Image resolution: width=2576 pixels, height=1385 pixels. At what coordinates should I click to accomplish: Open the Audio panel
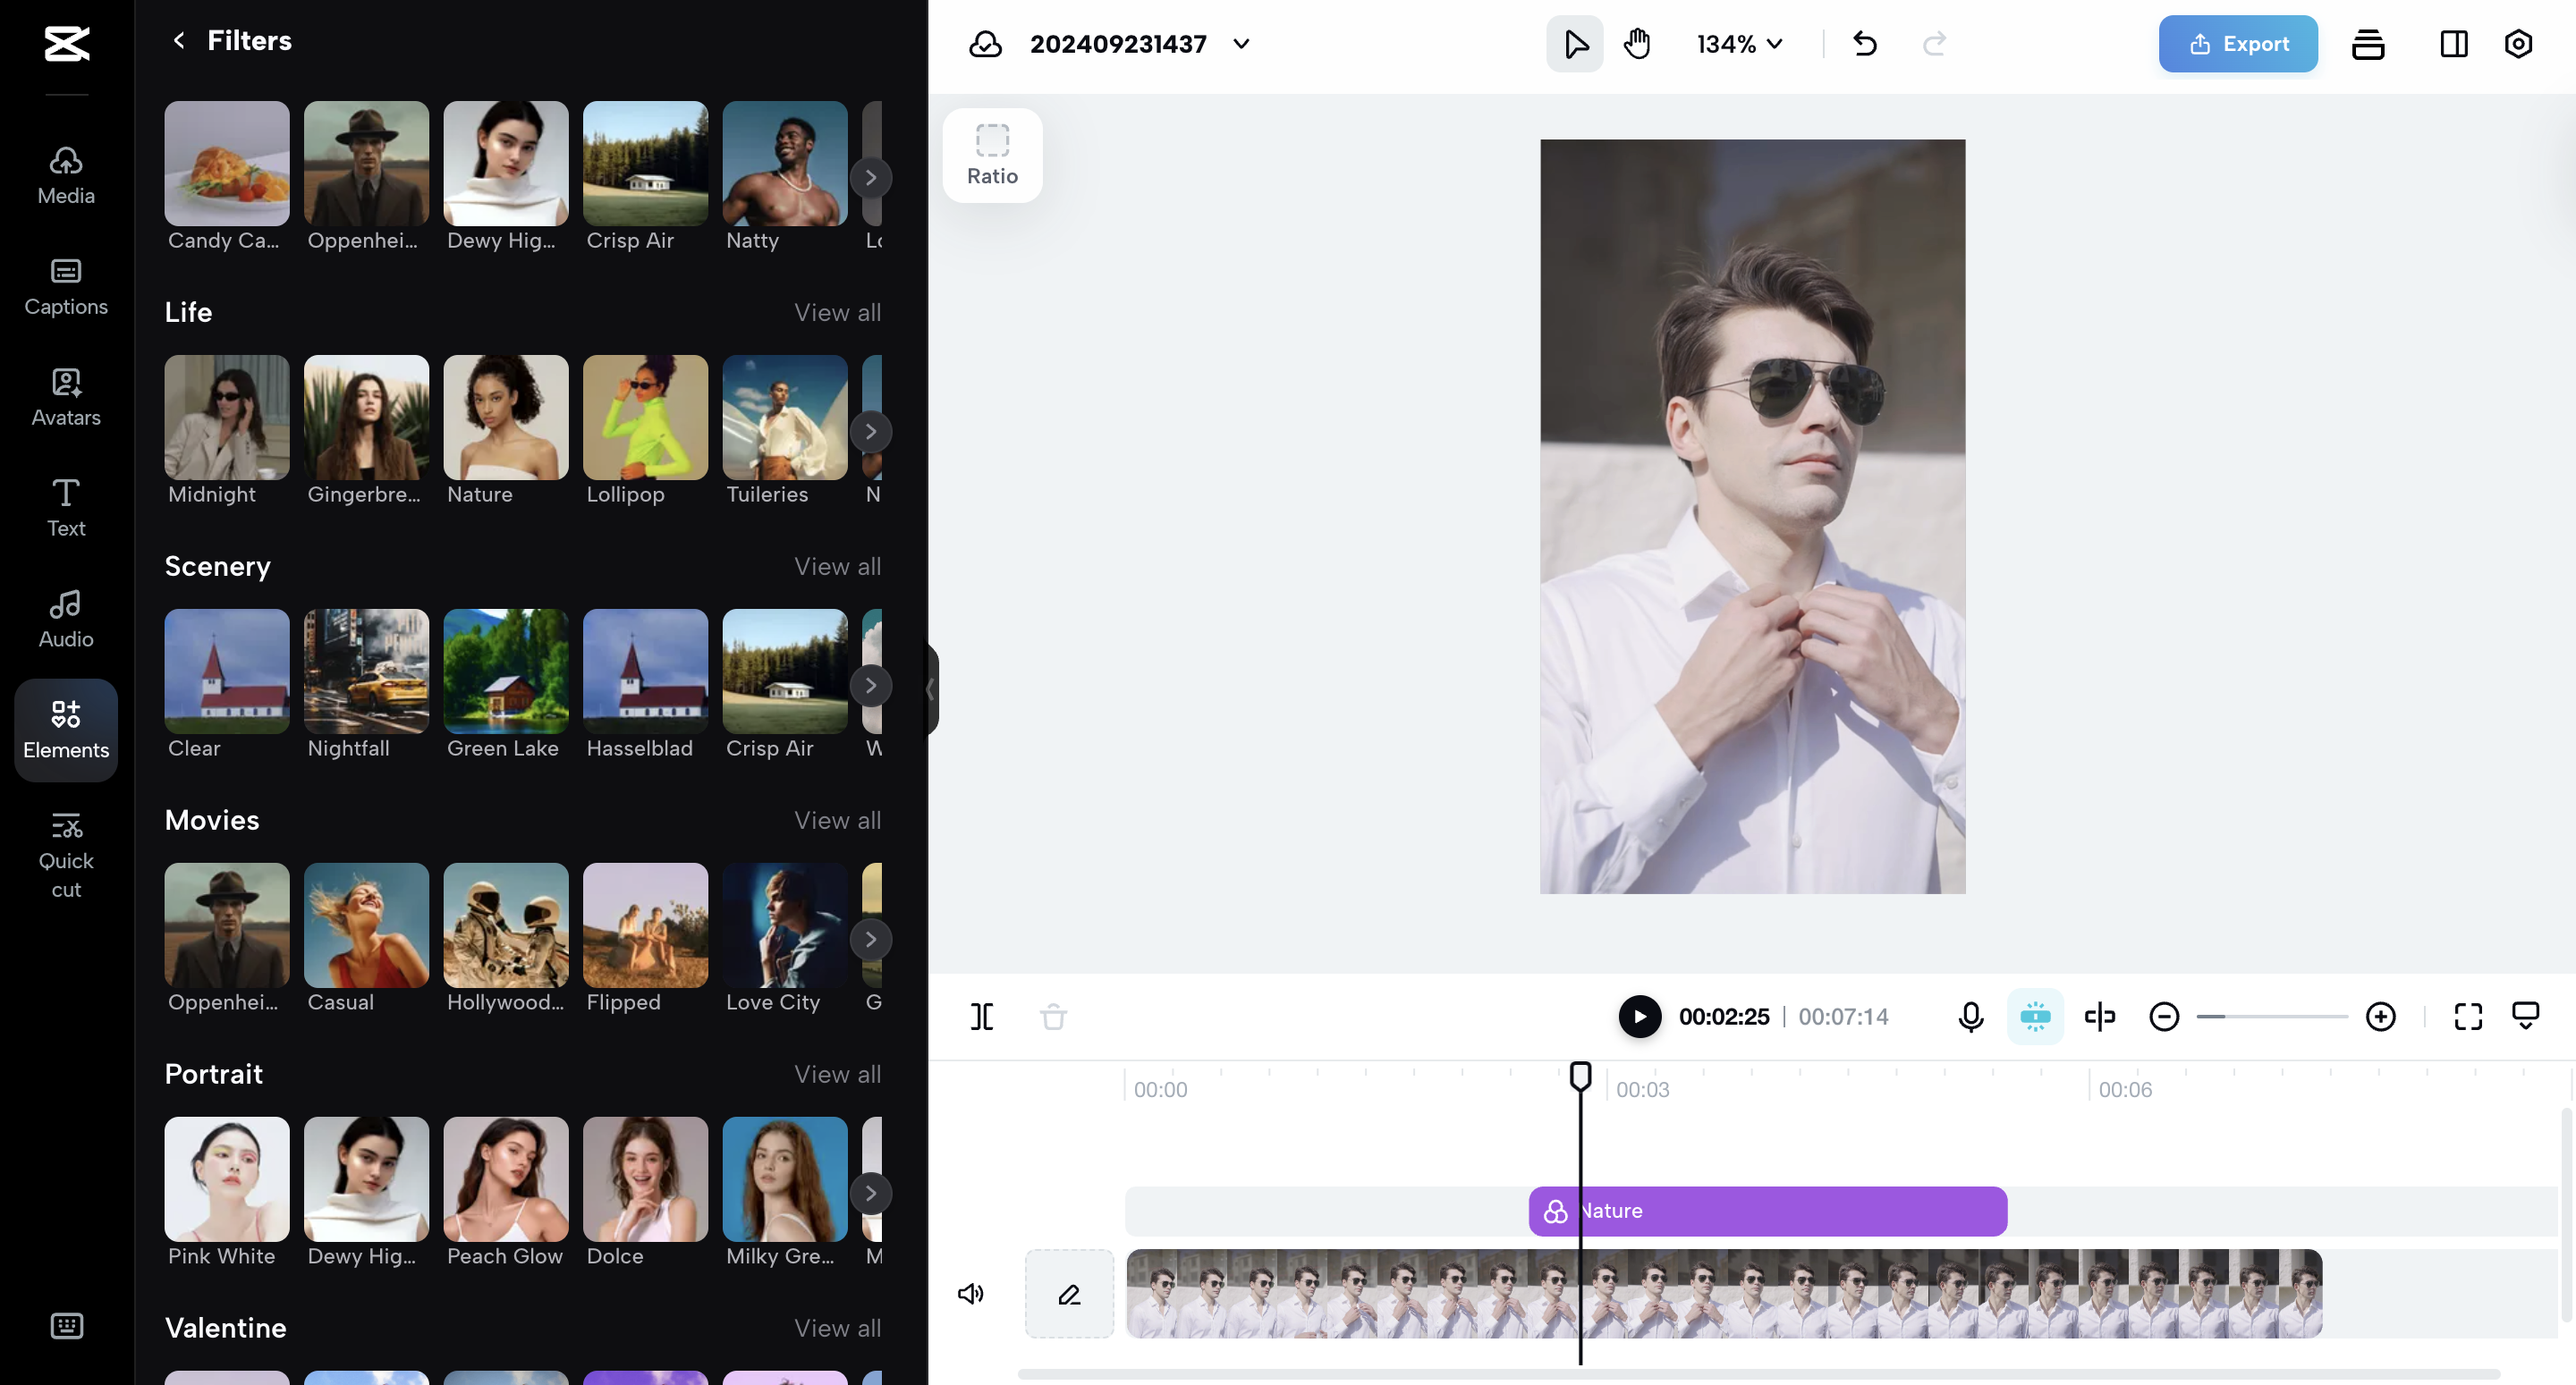(65, 617)
